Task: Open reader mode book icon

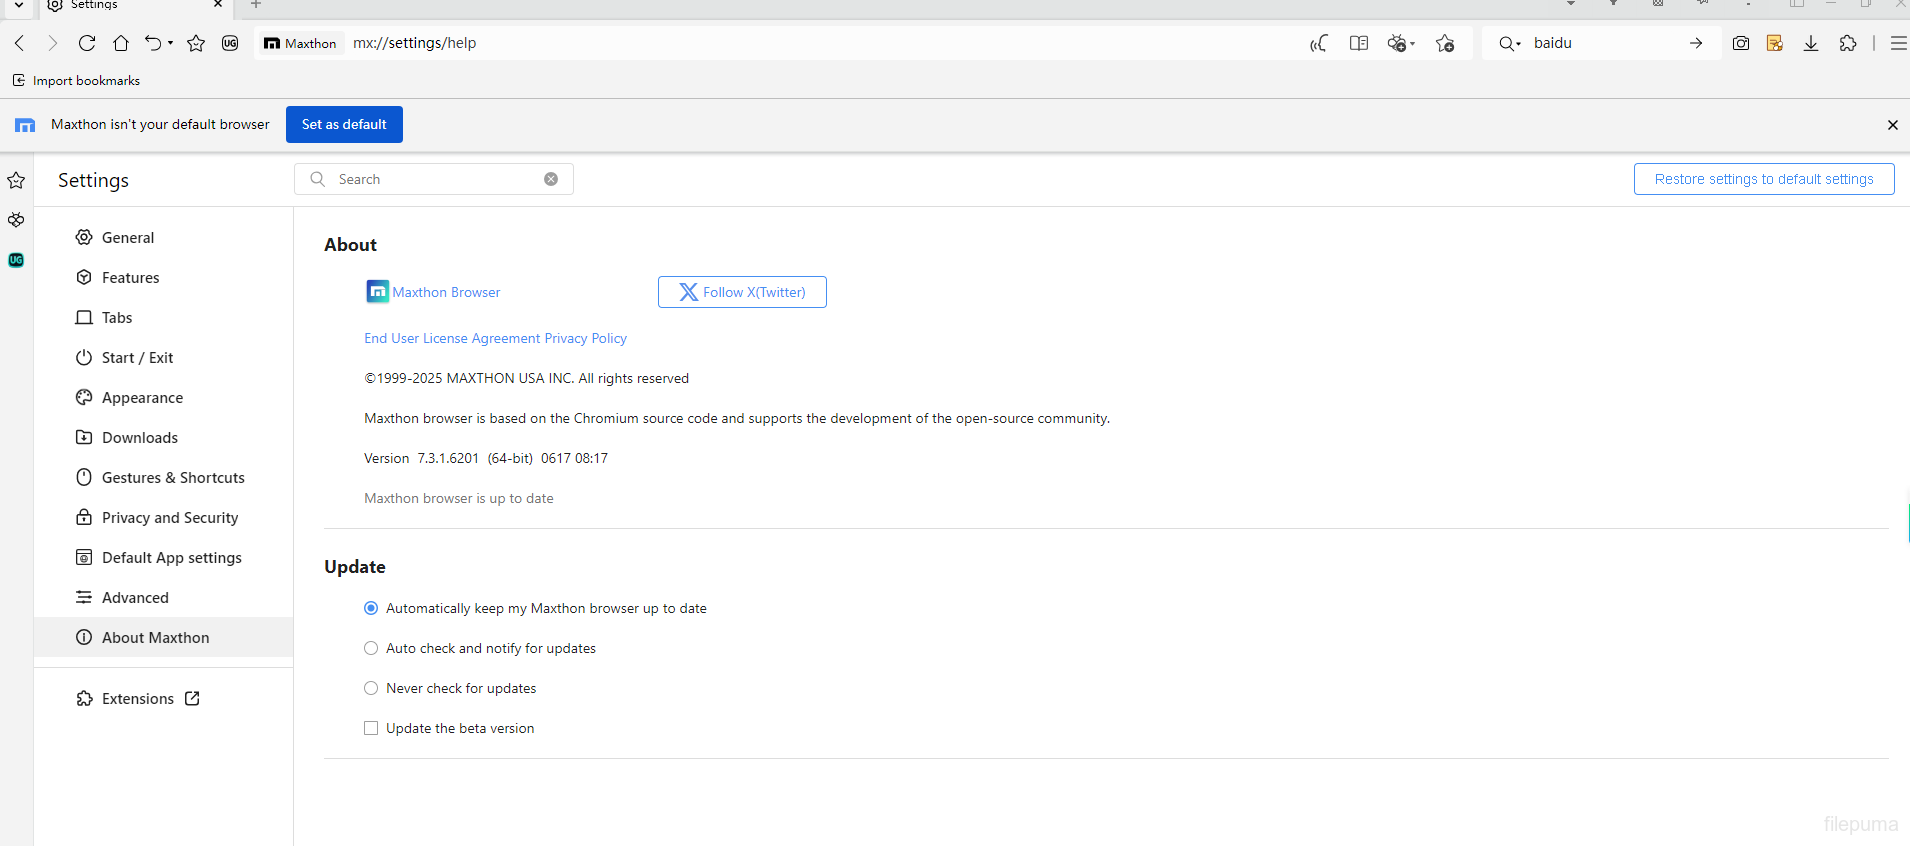Action: (1359, 43)
